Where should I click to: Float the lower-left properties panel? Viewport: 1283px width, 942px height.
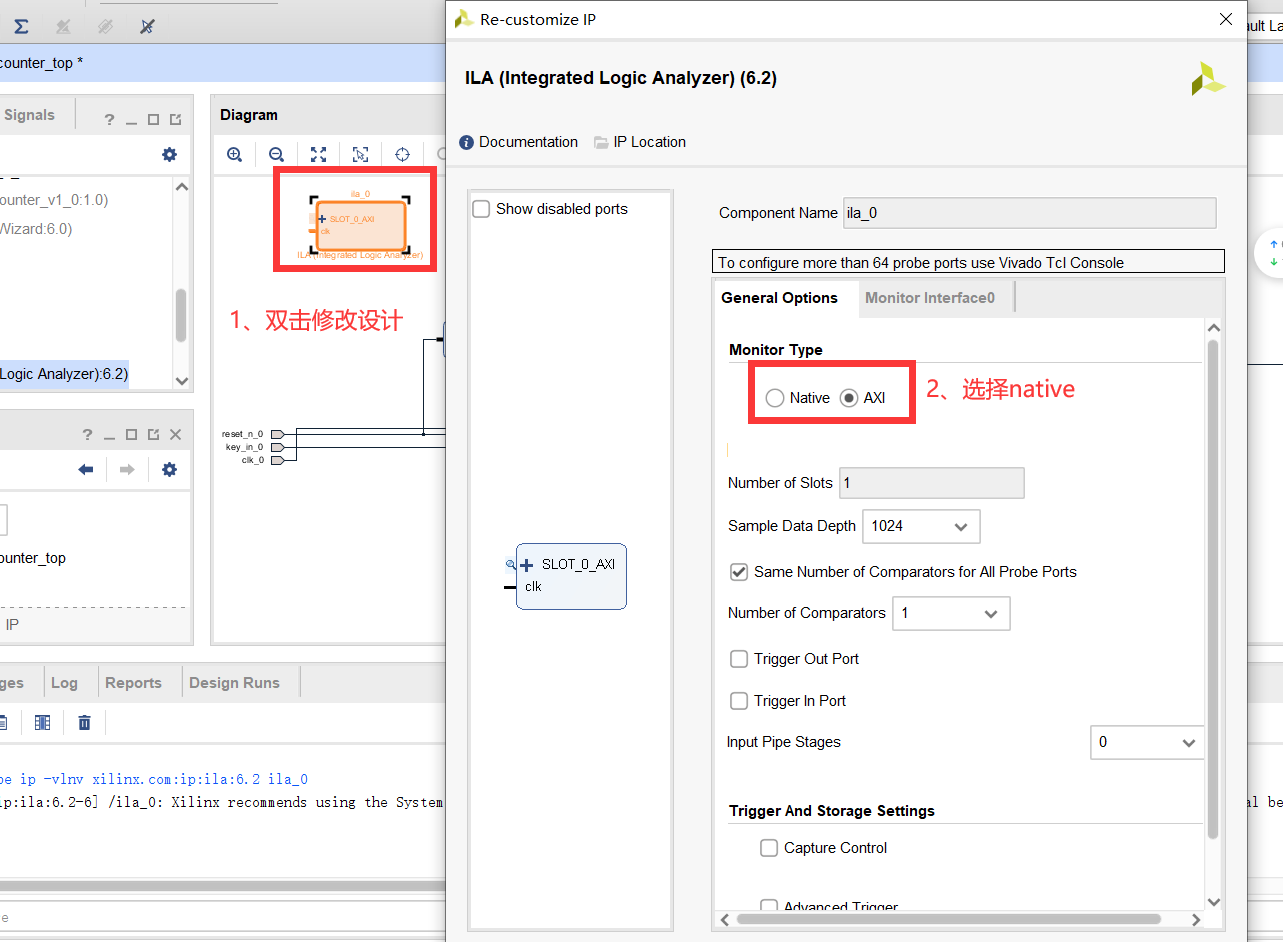(153, 434)
